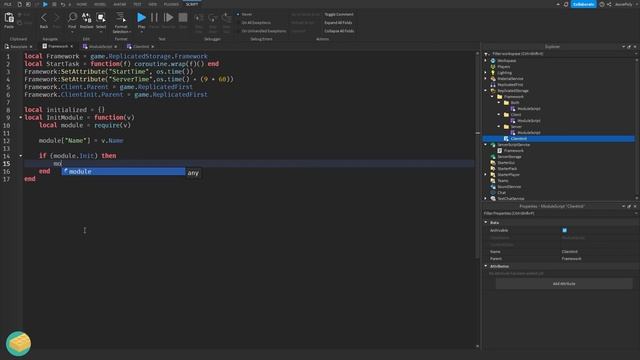Click the Pause playtest button

click(154, 18)
